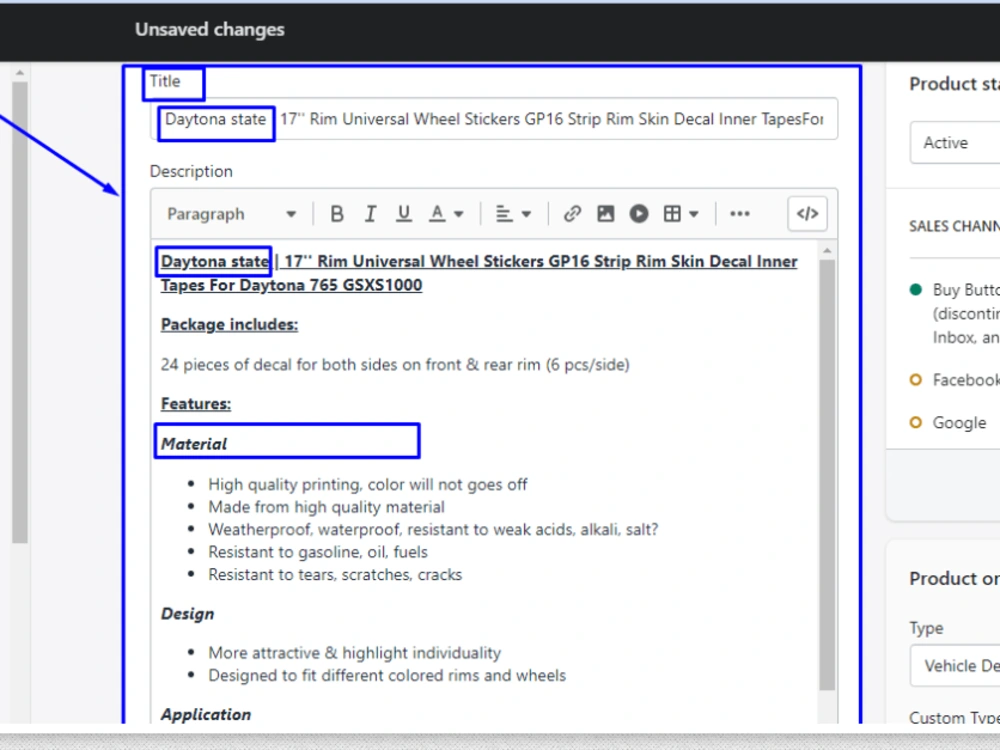Click the 'Features:' heading text

point(196,404)
